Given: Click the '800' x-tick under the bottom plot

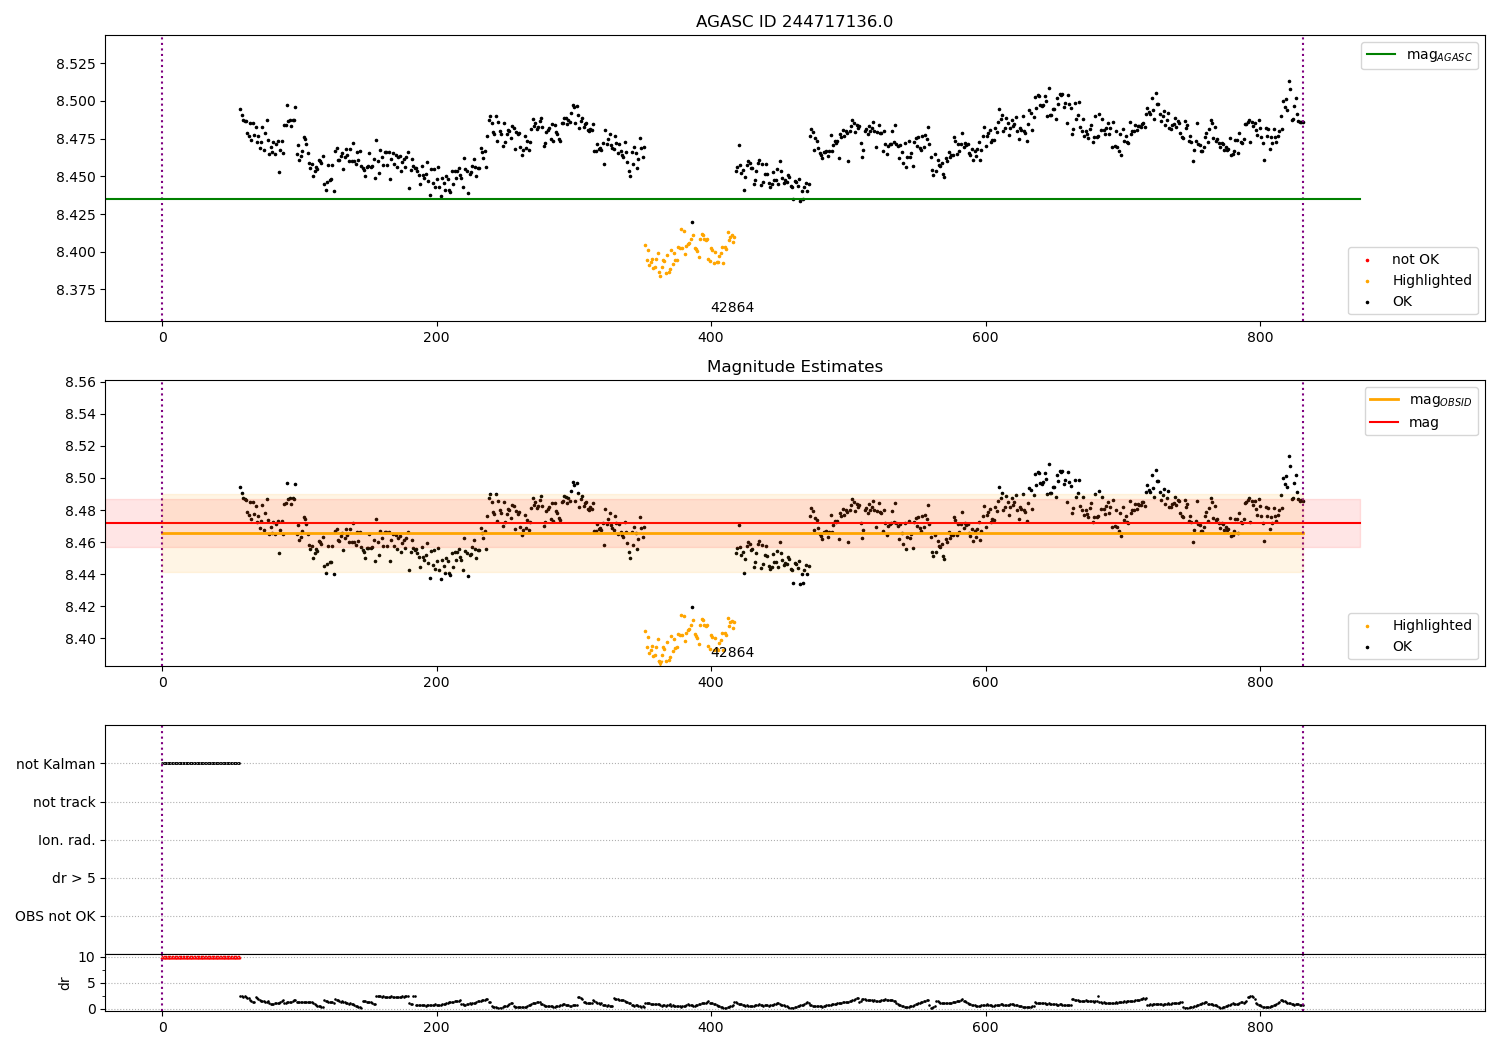Looking at the screenshot, I should (x=1260, y=1027).
